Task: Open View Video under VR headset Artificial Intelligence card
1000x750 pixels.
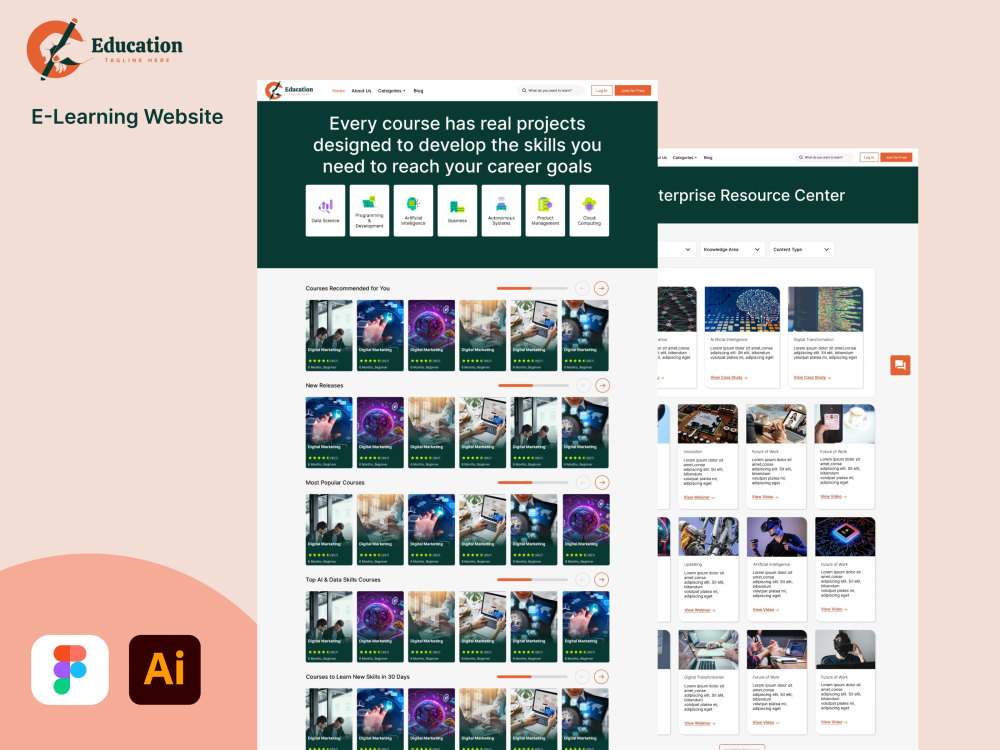Action: [765, 610]
